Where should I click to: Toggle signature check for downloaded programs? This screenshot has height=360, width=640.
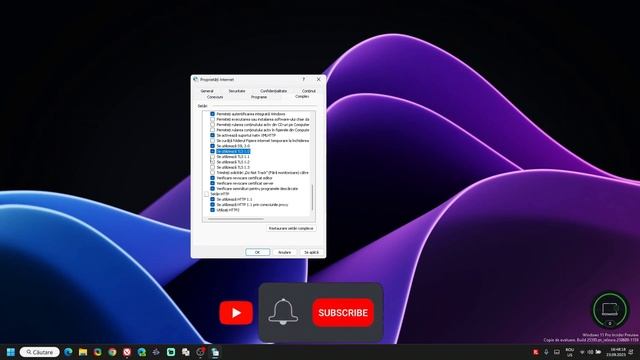point(212,189)
